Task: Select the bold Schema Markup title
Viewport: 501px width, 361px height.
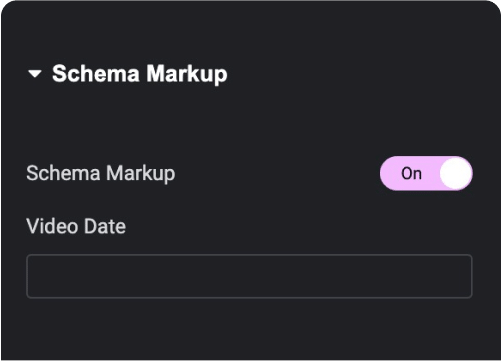Action: [x=140, y=74]
